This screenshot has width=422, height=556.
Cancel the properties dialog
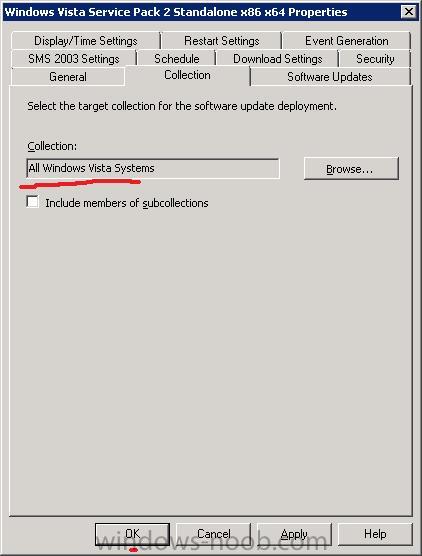213,534
